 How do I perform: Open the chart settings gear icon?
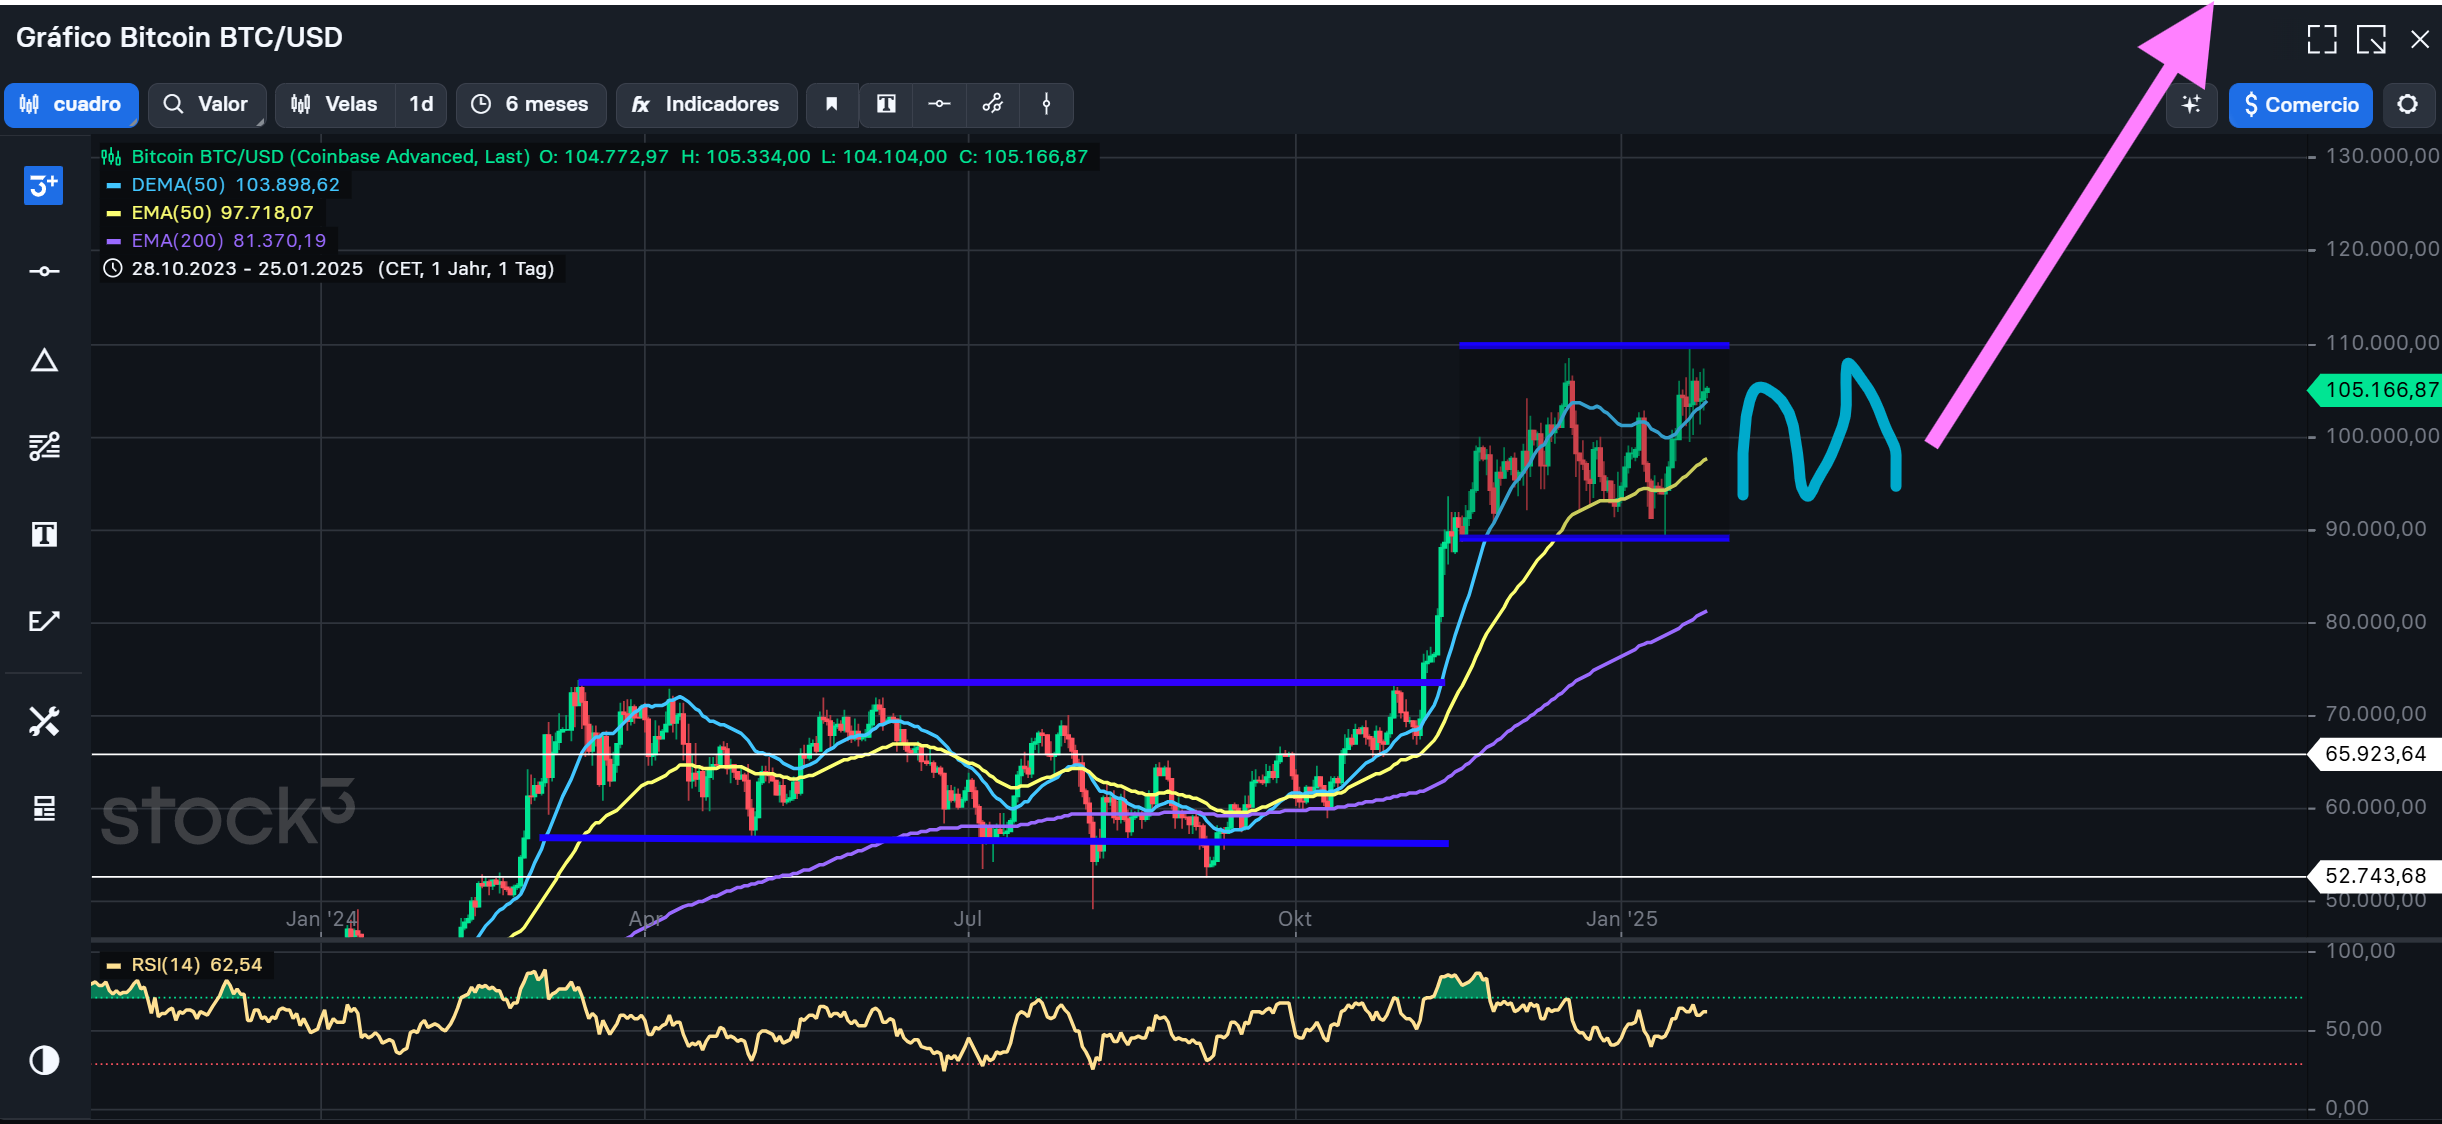[2407, 104]
